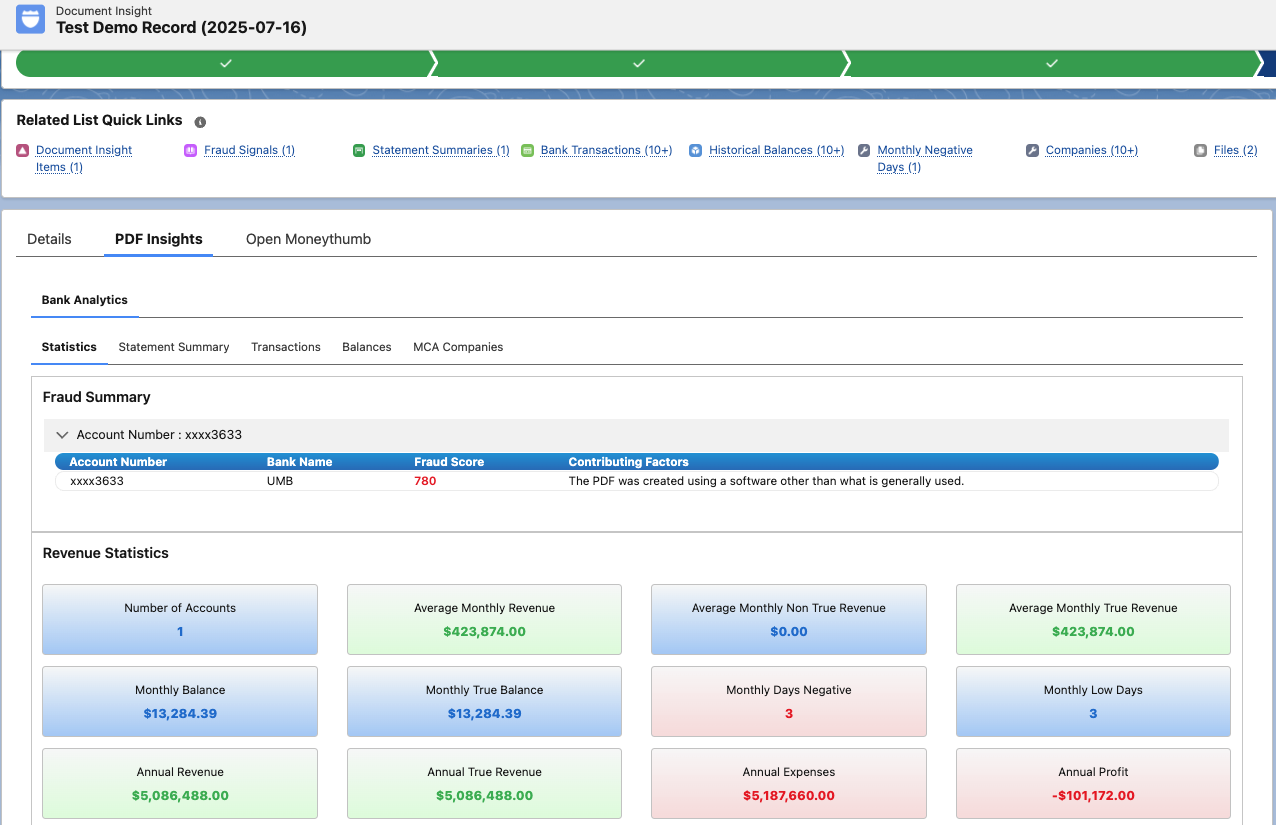
Task: Click the Annual Profit card
Action: 1093,784
